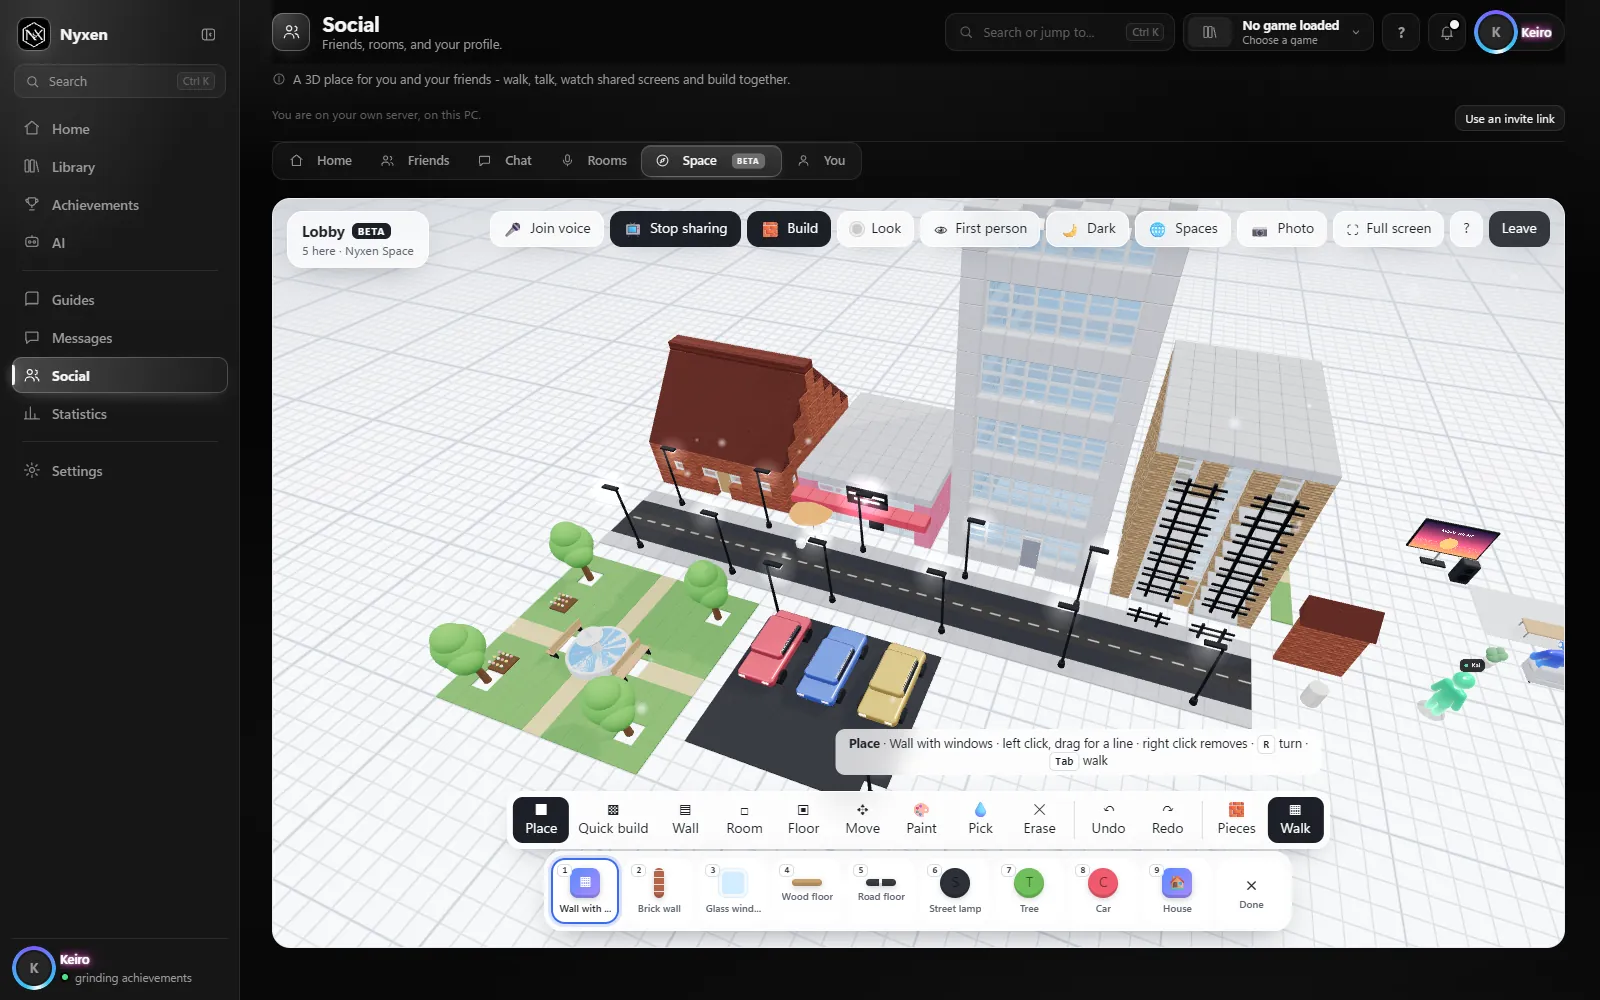Open Statistics in the sidebar
The height and width of the screenshot is (1000, 1600).
[x=120, y=414]
